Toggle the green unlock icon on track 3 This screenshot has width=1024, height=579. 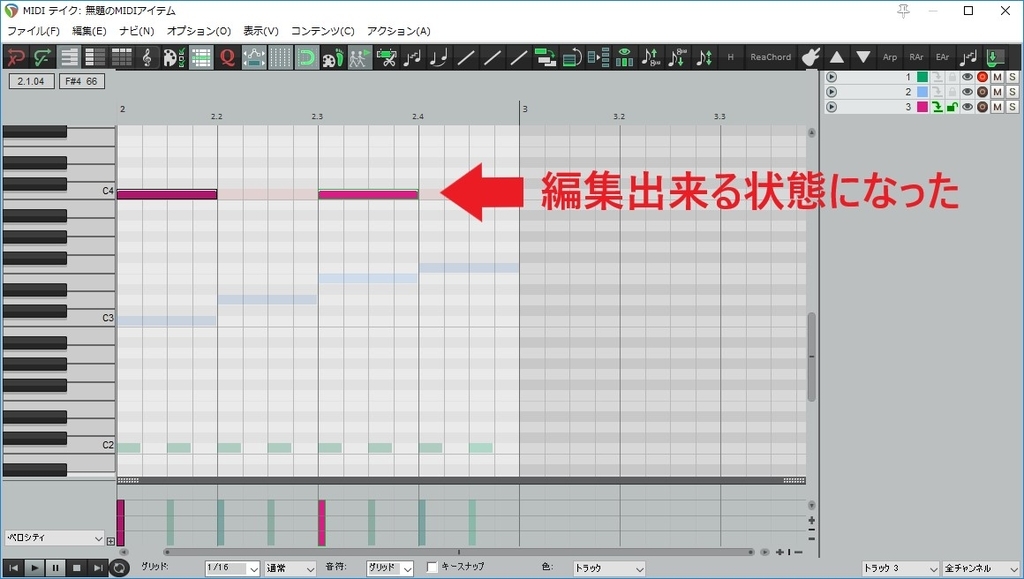[952, 107]
